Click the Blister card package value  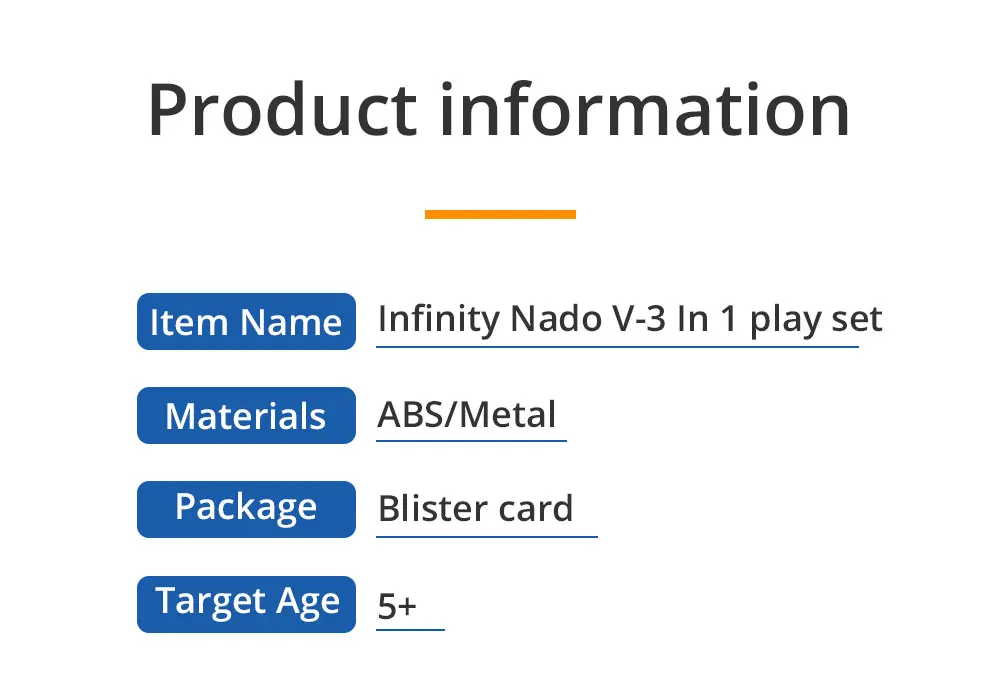coord(475,508)
